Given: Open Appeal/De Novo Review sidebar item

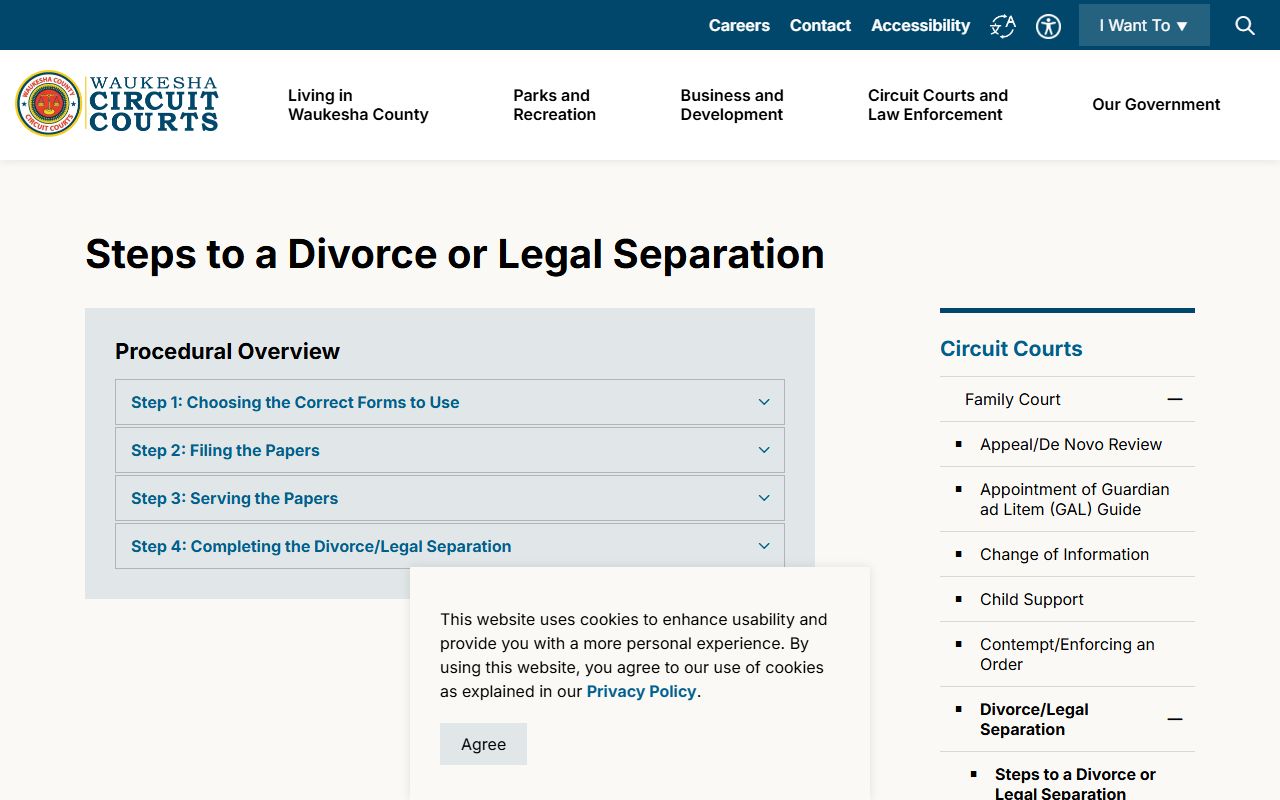Looking at the screenshot, I should (1070, 444).
